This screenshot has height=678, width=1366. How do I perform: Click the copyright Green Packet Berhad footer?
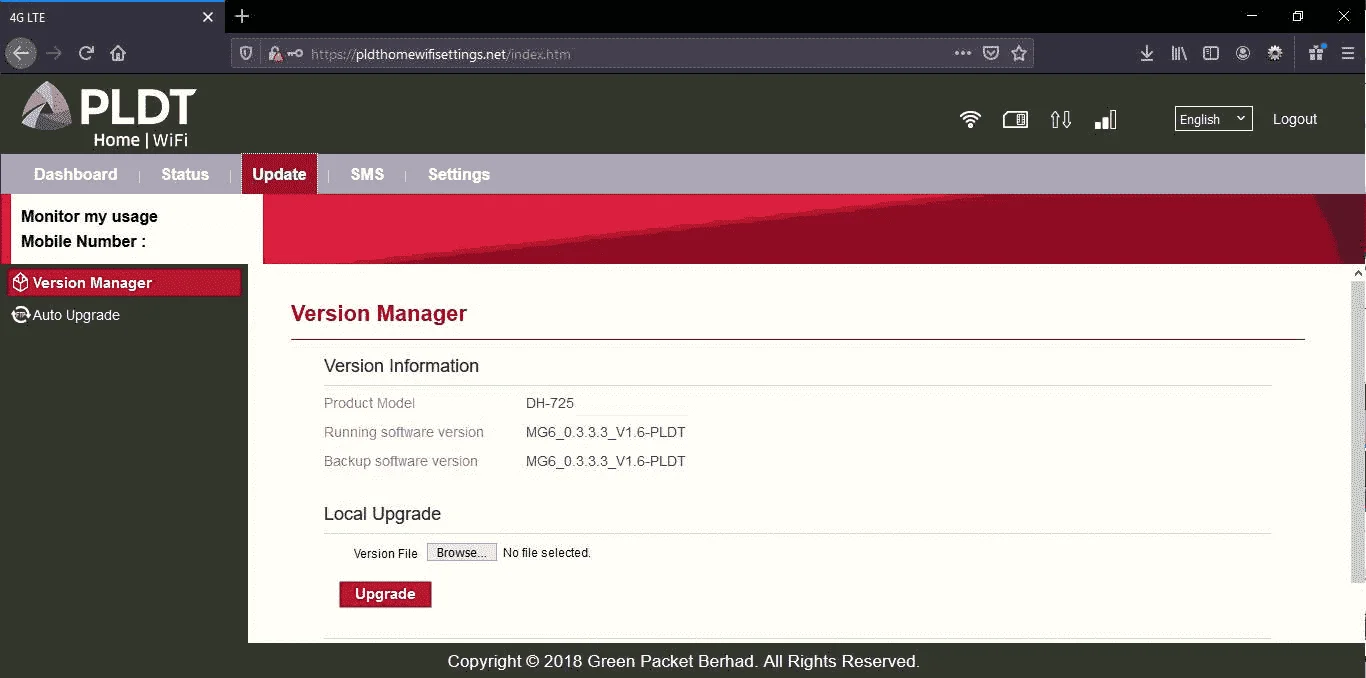pos(683,661)
